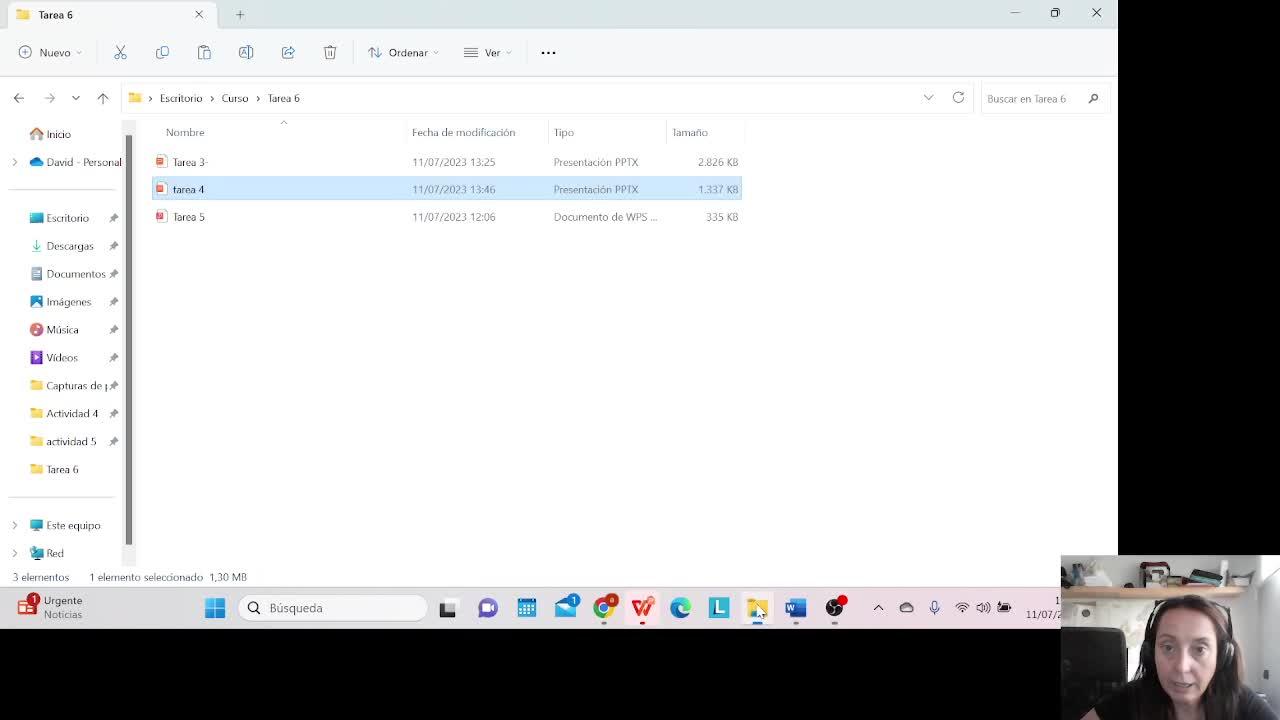Image resolution: width=1280 pixels, height=720 pixels.
Task: Open the three-dots more options menu
Action: 548,52
